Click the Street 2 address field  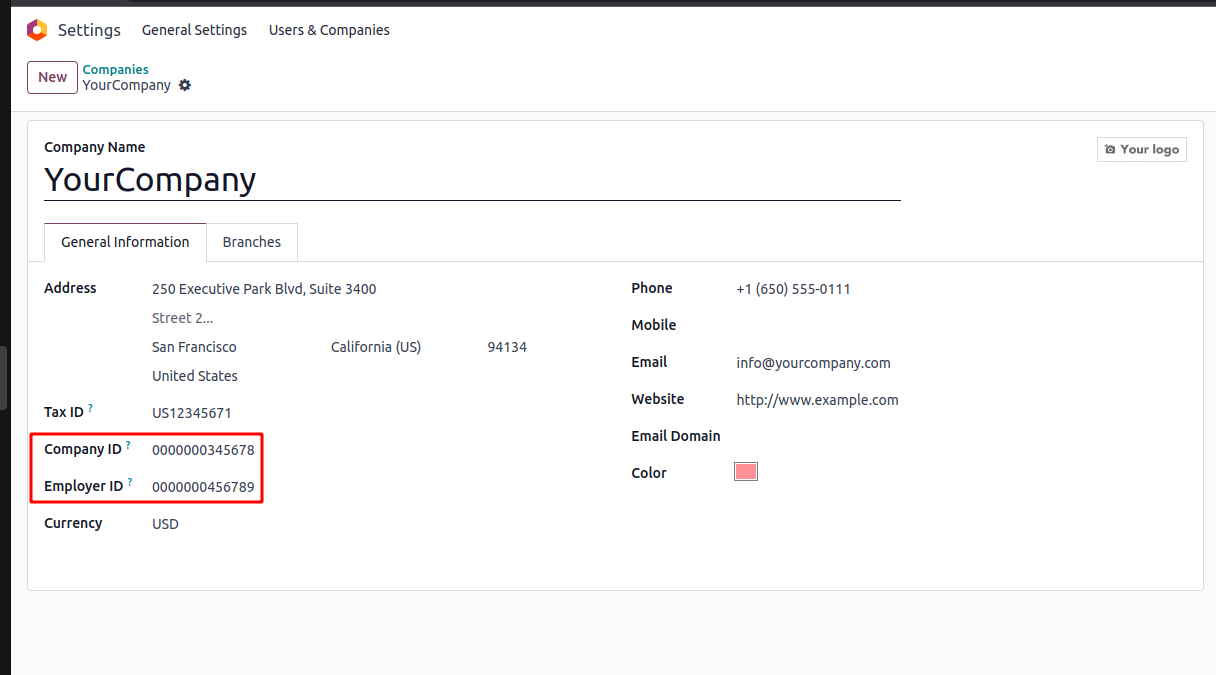point(340,318)
